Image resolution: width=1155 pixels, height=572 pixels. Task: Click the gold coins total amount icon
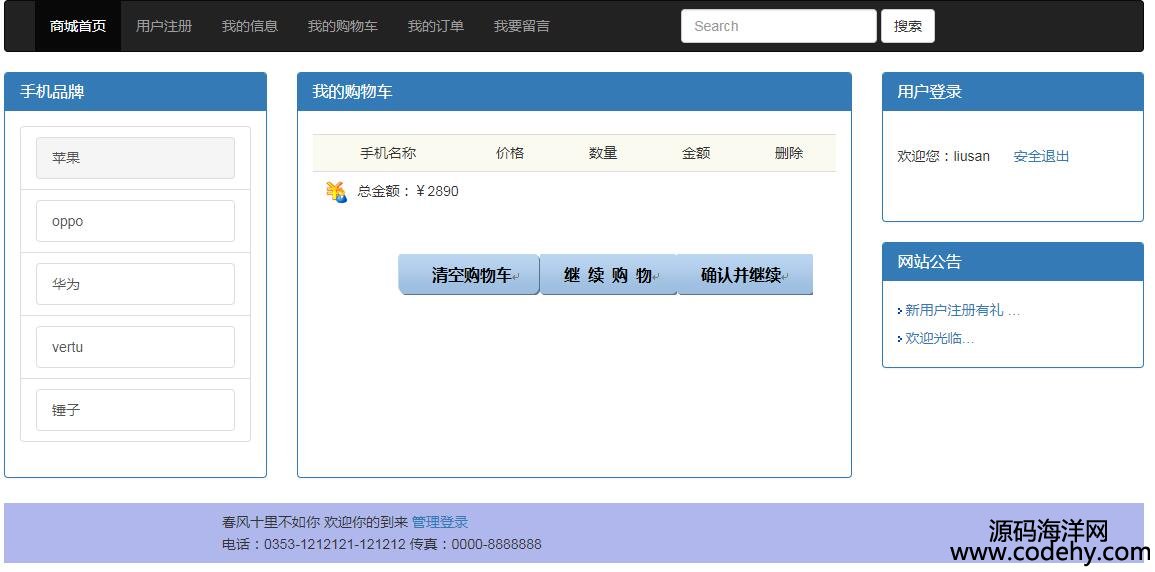click(336, 192)
